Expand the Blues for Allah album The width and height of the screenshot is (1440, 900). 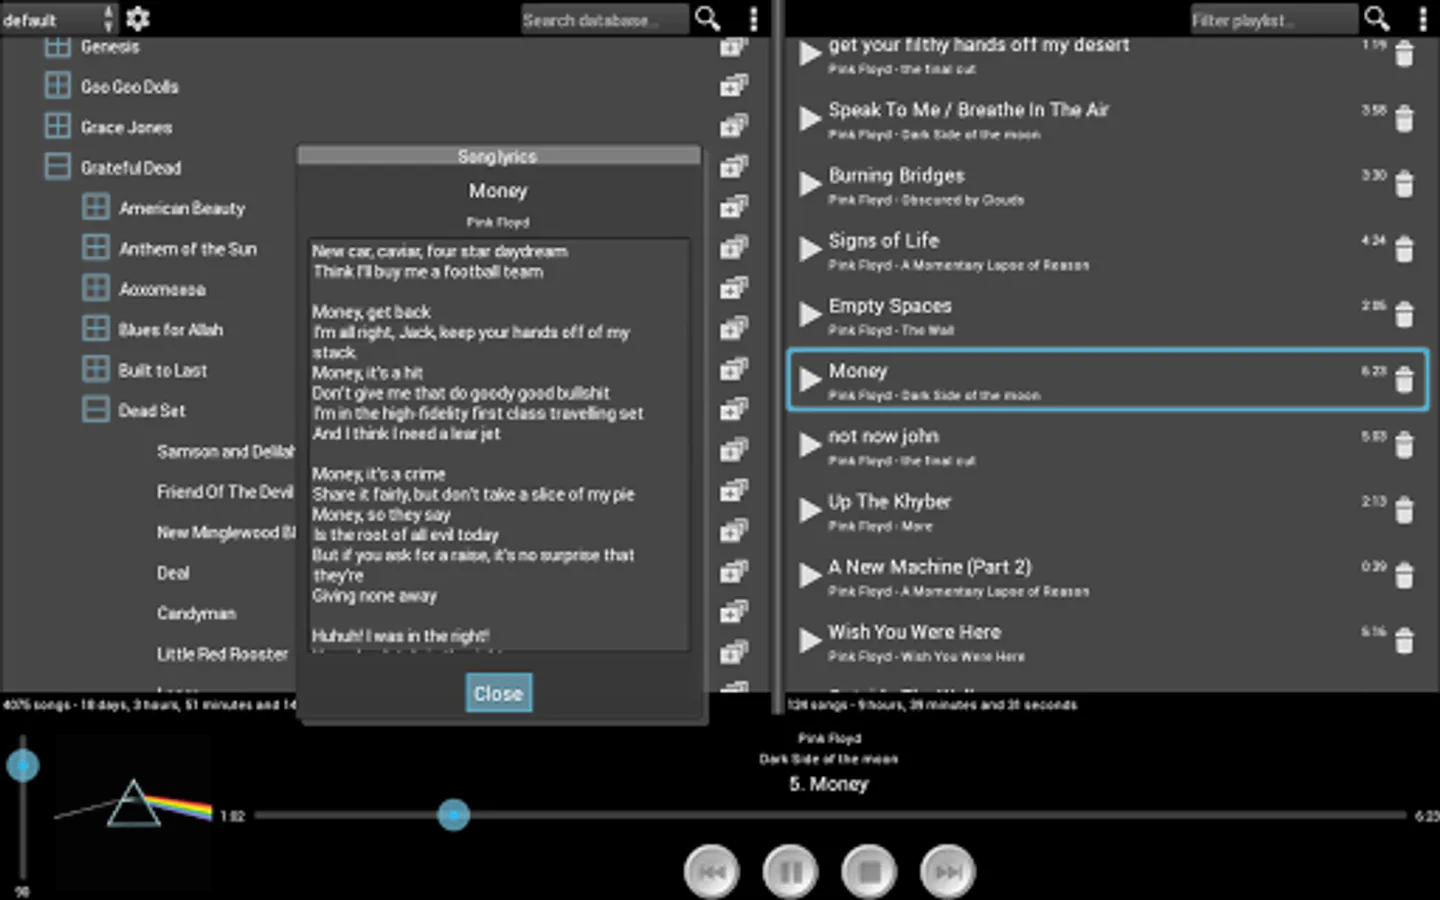[x=95, y=328]
